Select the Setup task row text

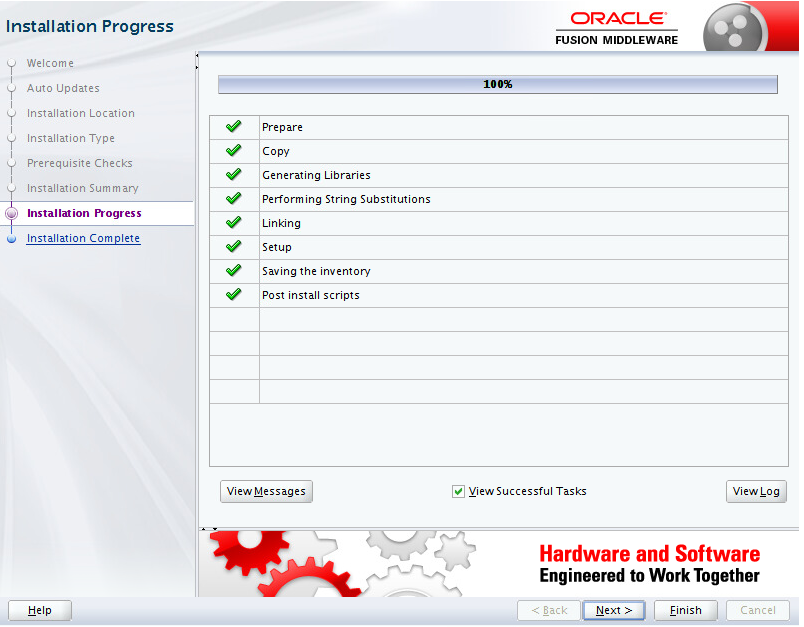pyautogui.click(x=277, y=247)
